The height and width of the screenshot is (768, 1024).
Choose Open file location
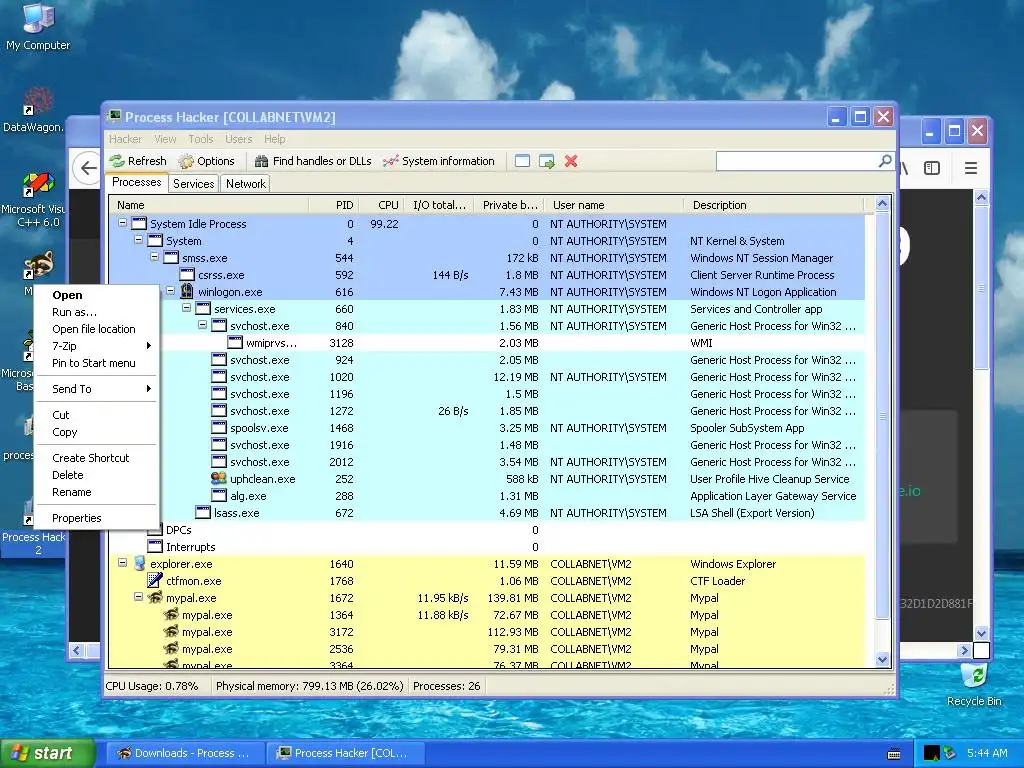pos(94,329)
